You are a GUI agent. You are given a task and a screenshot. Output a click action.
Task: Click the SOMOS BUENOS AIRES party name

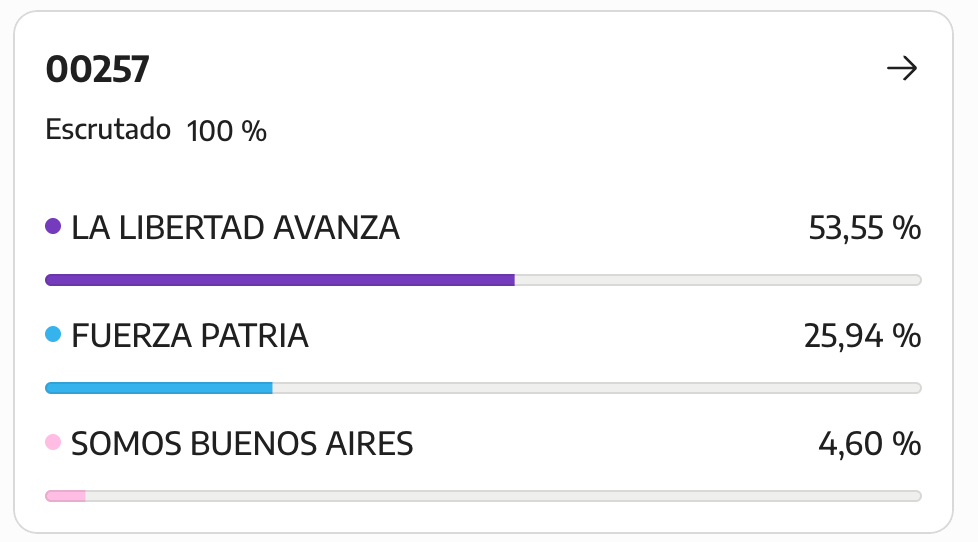click(242, 443)
